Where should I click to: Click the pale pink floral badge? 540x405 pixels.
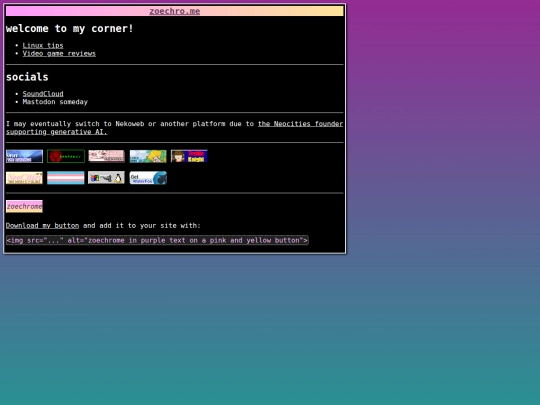[x=106, y=156]
